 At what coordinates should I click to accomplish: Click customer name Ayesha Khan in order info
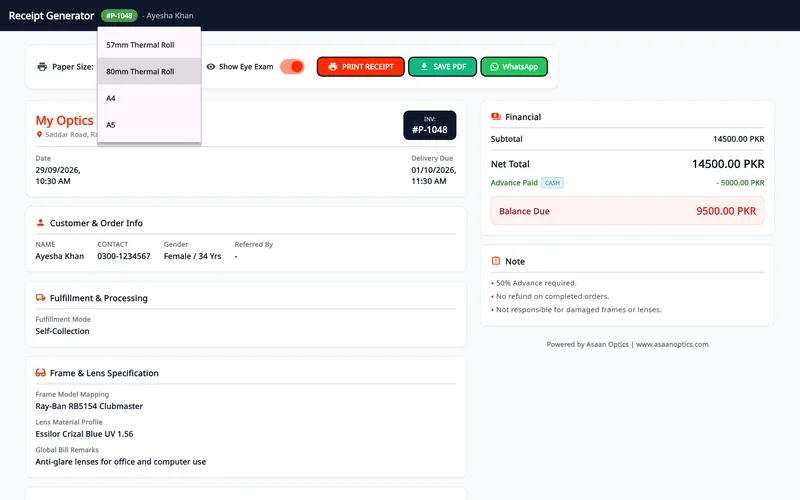click(60, 256)
